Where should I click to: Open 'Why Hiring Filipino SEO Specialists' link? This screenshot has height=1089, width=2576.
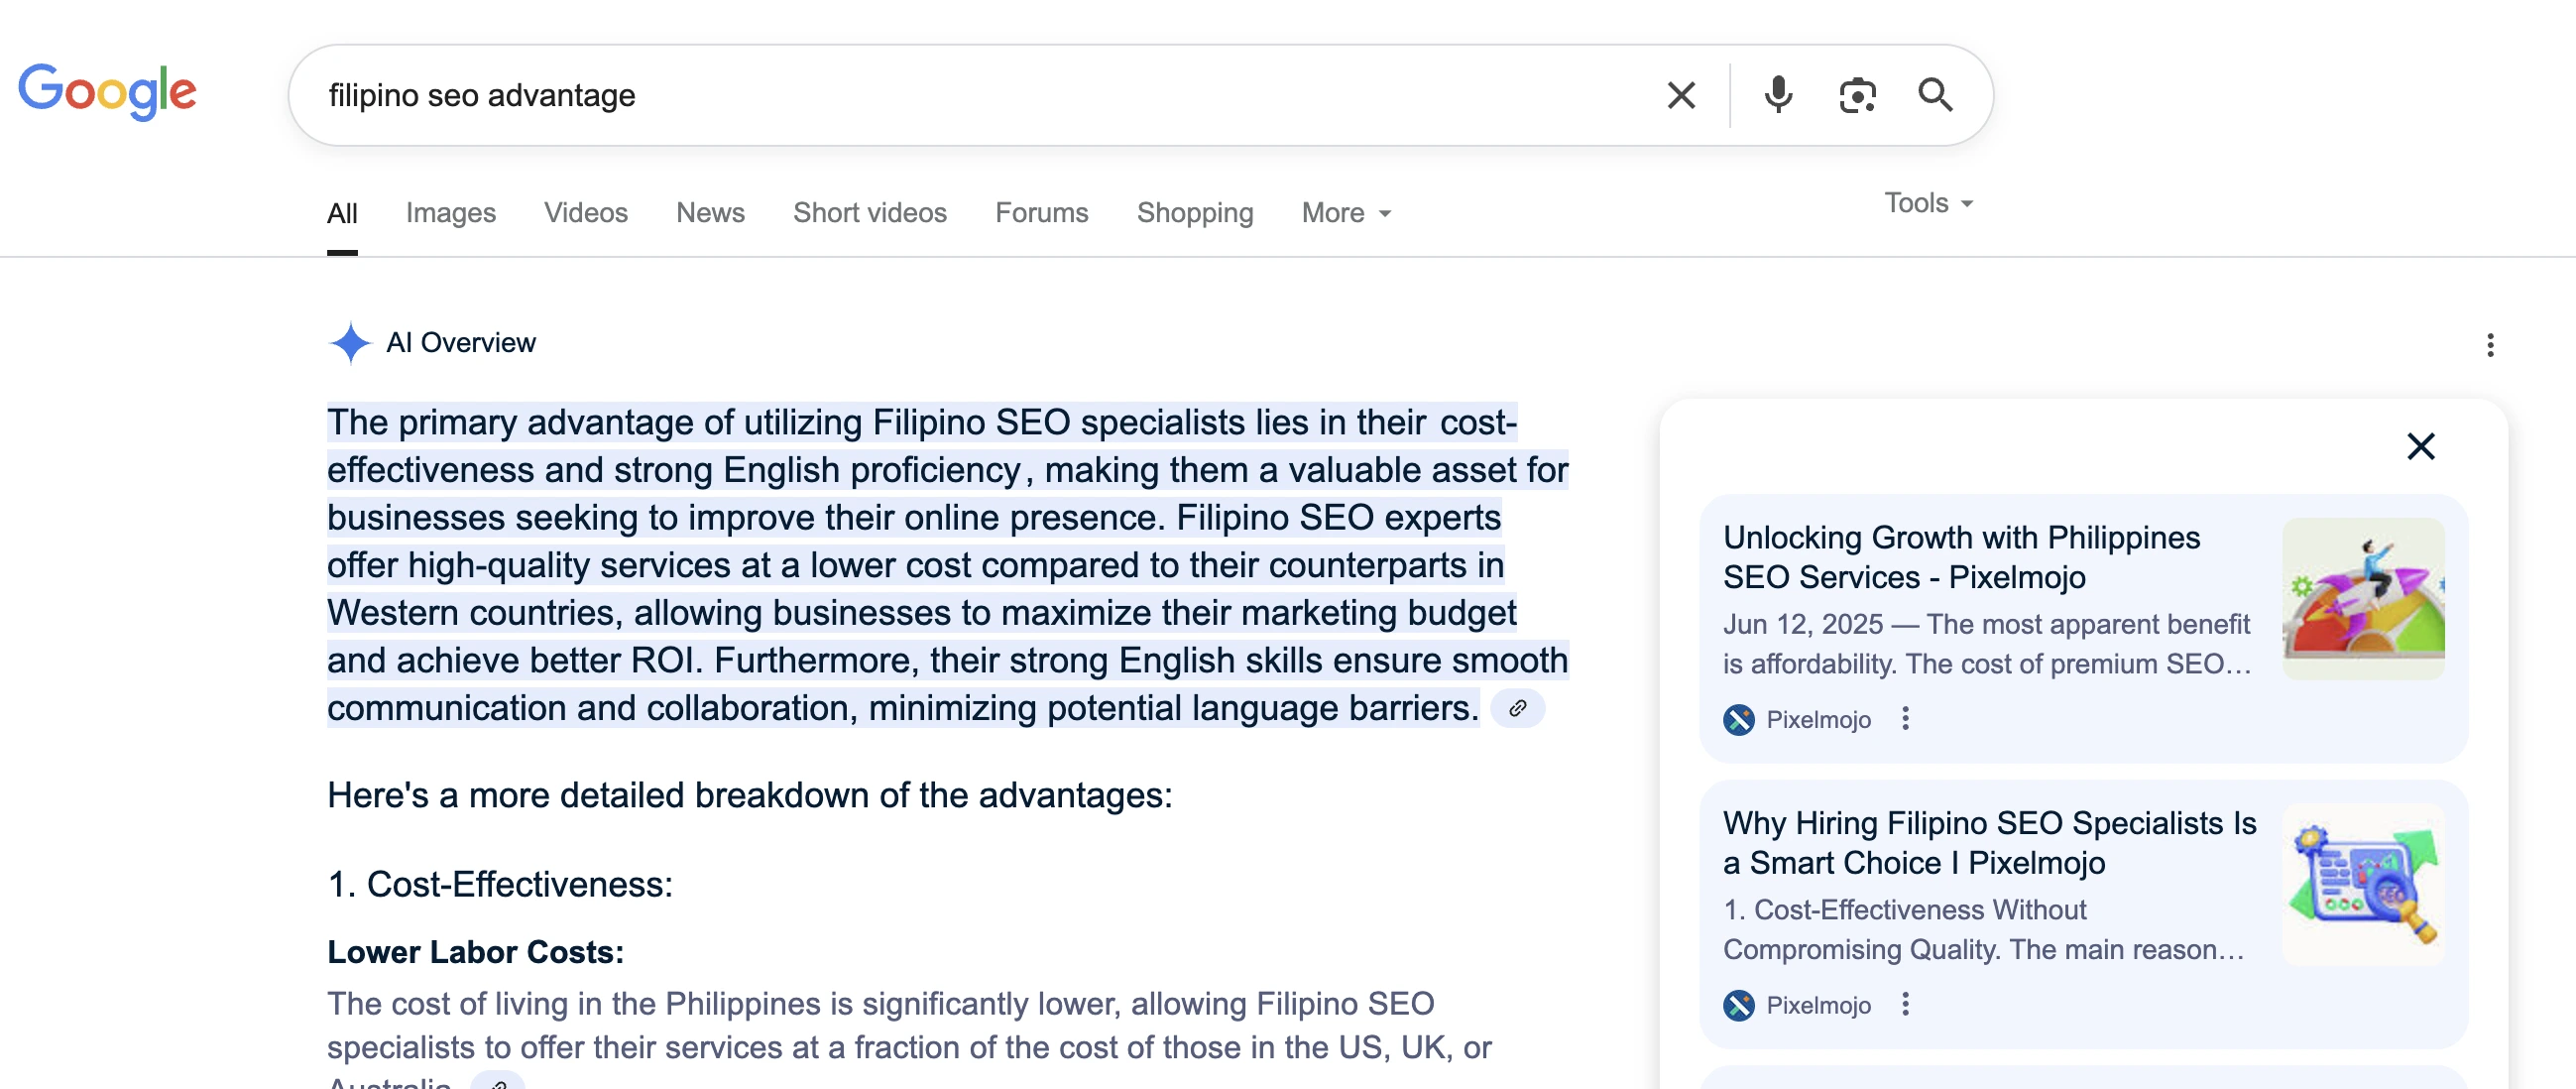pyautogui.click(x=1989, y=842)
